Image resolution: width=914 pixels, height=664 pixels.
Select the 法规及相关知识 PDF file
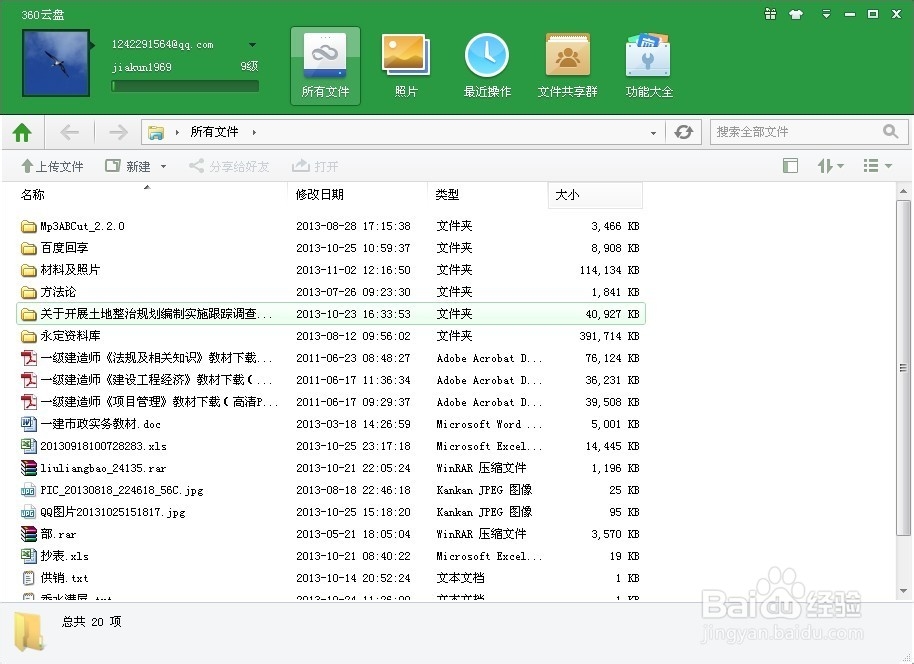click(x=331, y=358)
